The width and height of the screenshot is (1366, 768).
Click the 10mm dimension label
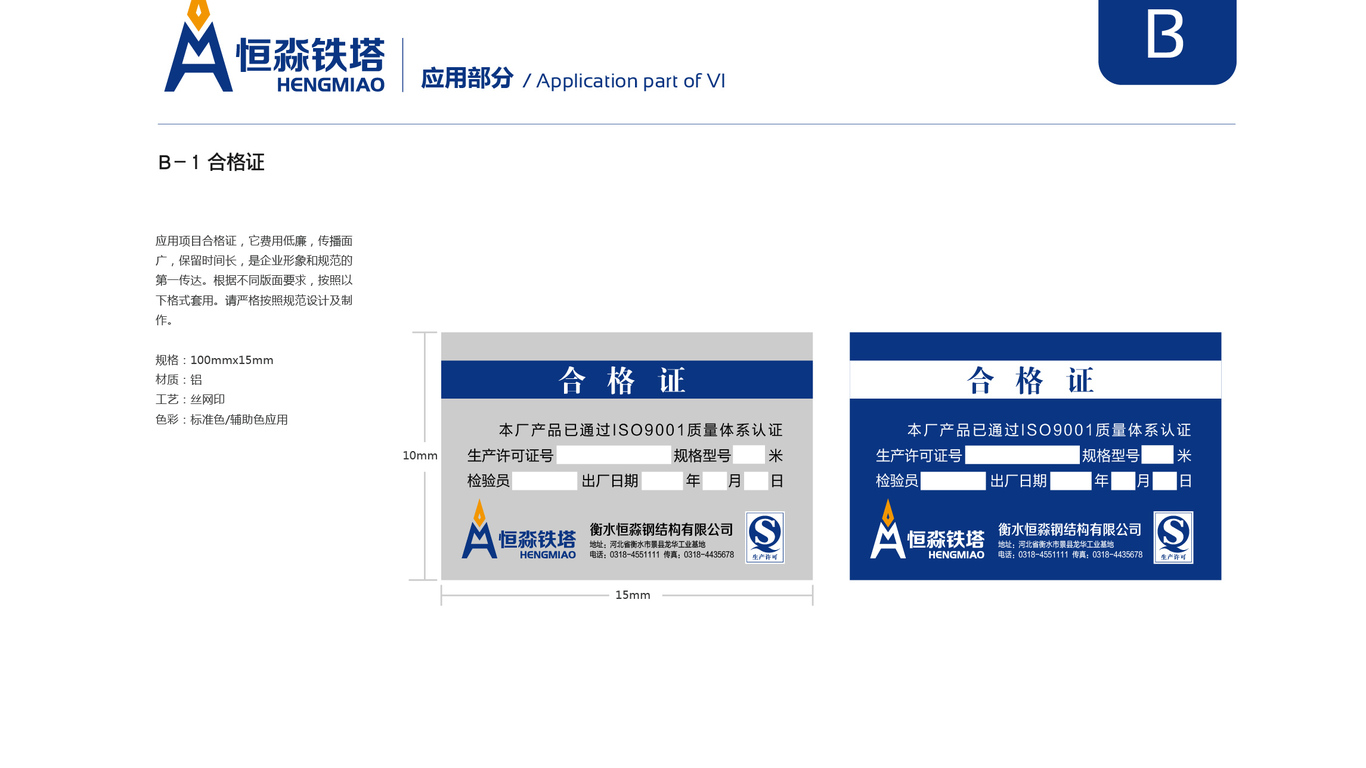pyautogui.click(x=420, y=455)
